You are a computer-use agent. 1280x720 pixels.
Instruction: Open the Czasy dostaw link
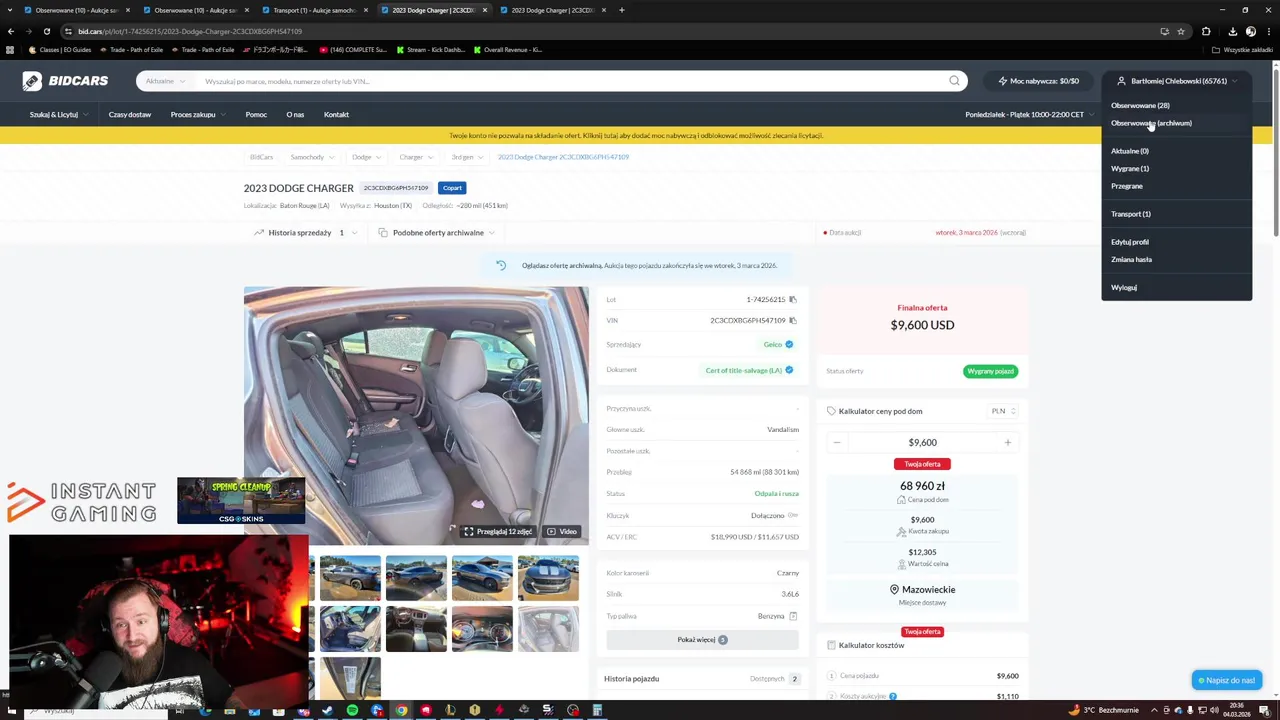point(130,114)
